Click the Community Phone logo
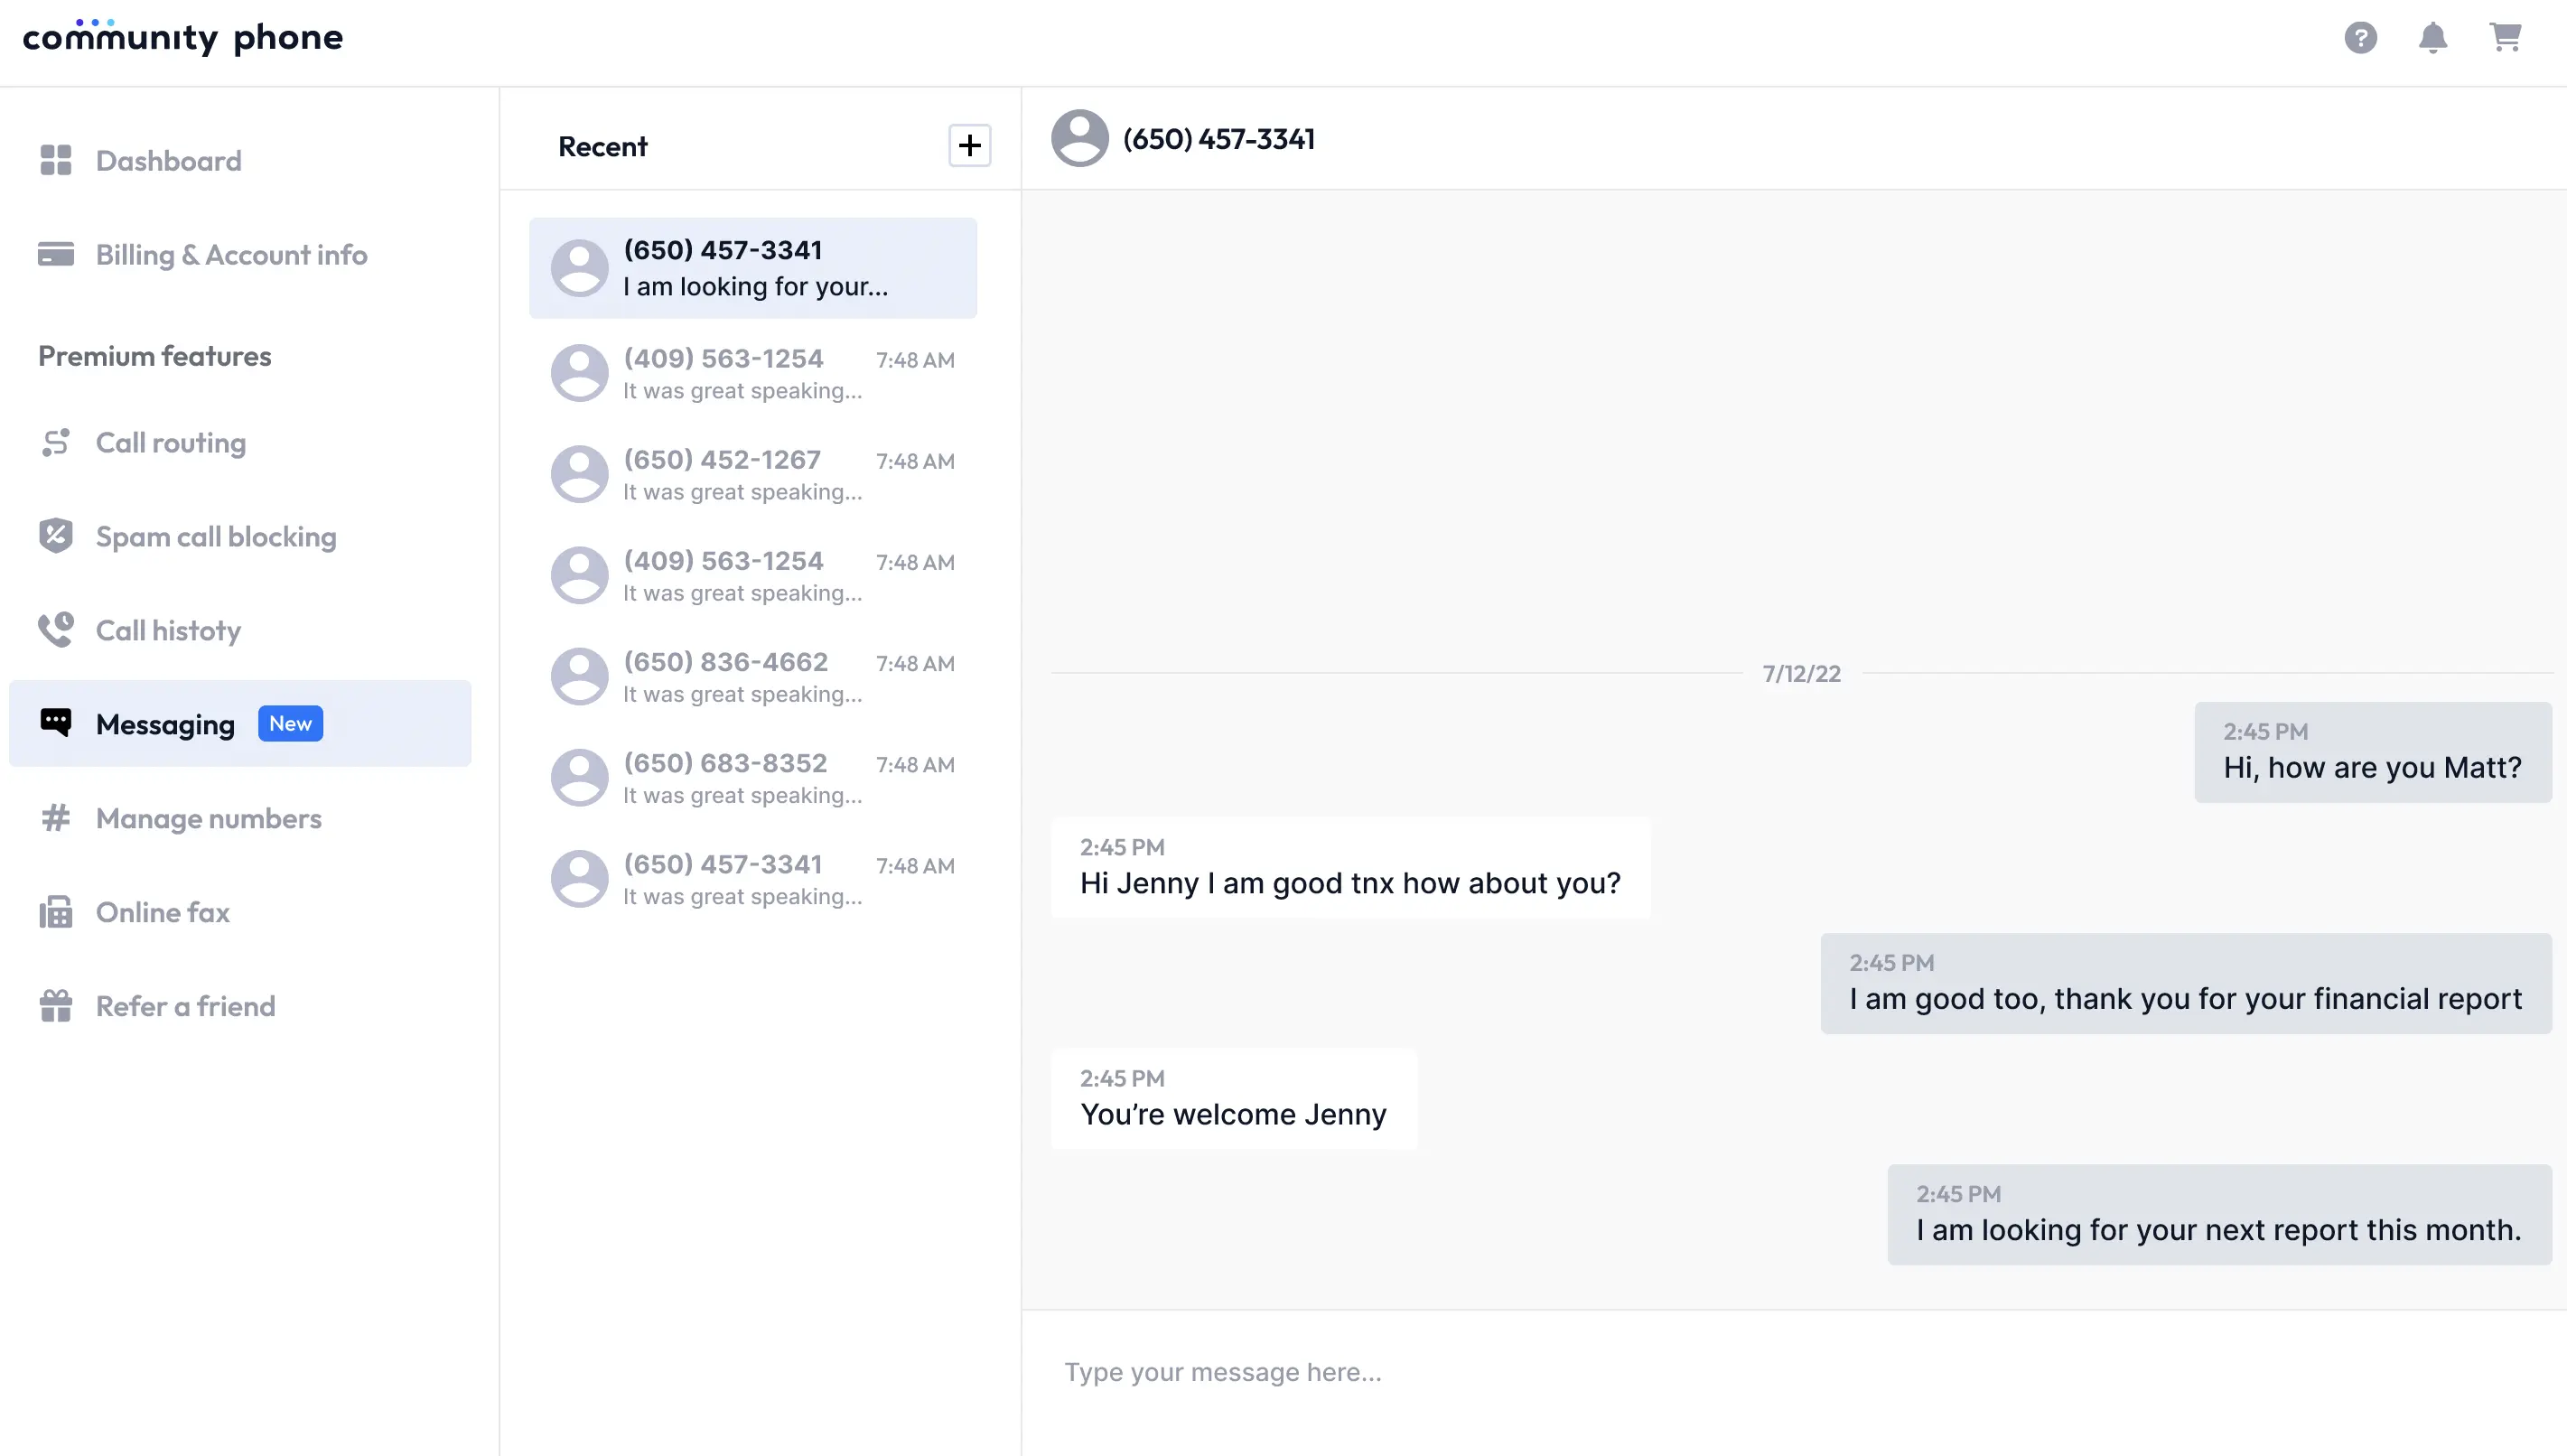The image size is (2567, 1456). coord(183,38)
